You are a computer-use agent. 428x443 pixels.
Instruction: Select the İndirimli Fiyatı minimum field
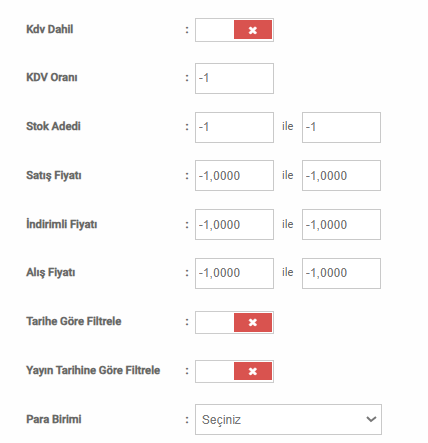[x=234, y=224]
